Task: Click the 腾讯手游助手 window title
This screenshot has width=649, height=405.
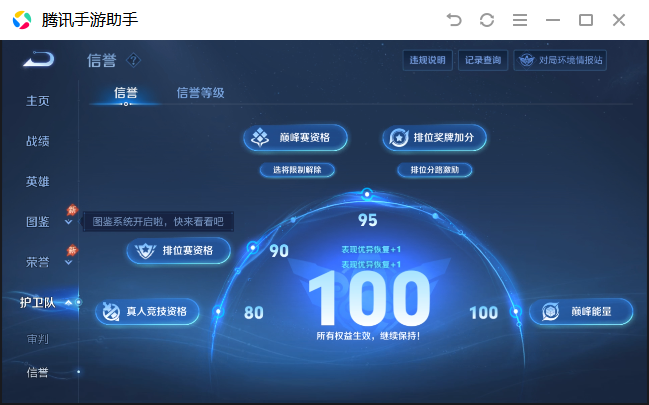Action: click(x=89, y=20)
